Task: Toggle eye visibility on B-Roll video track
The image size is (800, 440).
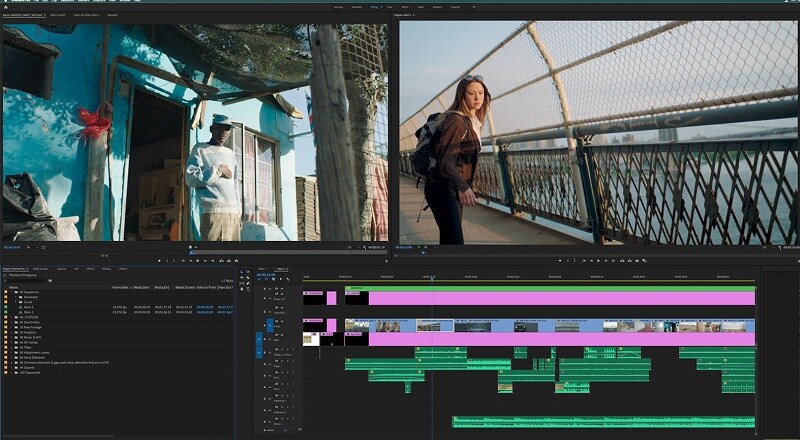Action: 282,321
